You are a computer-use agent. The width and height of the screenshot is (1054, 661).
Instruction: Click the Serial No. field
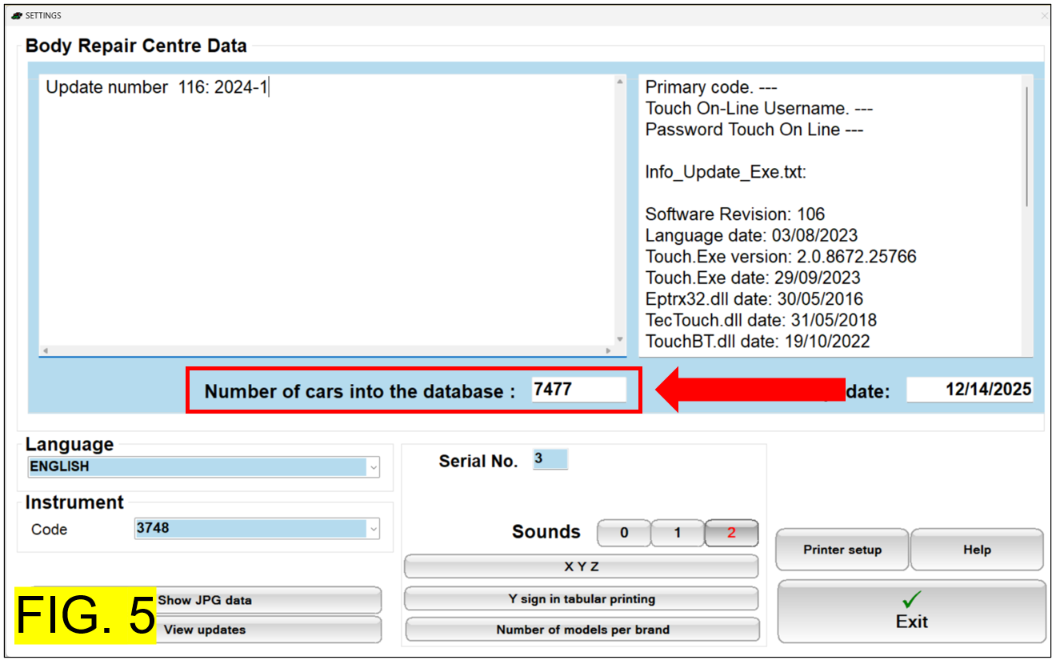pos(551,459)
